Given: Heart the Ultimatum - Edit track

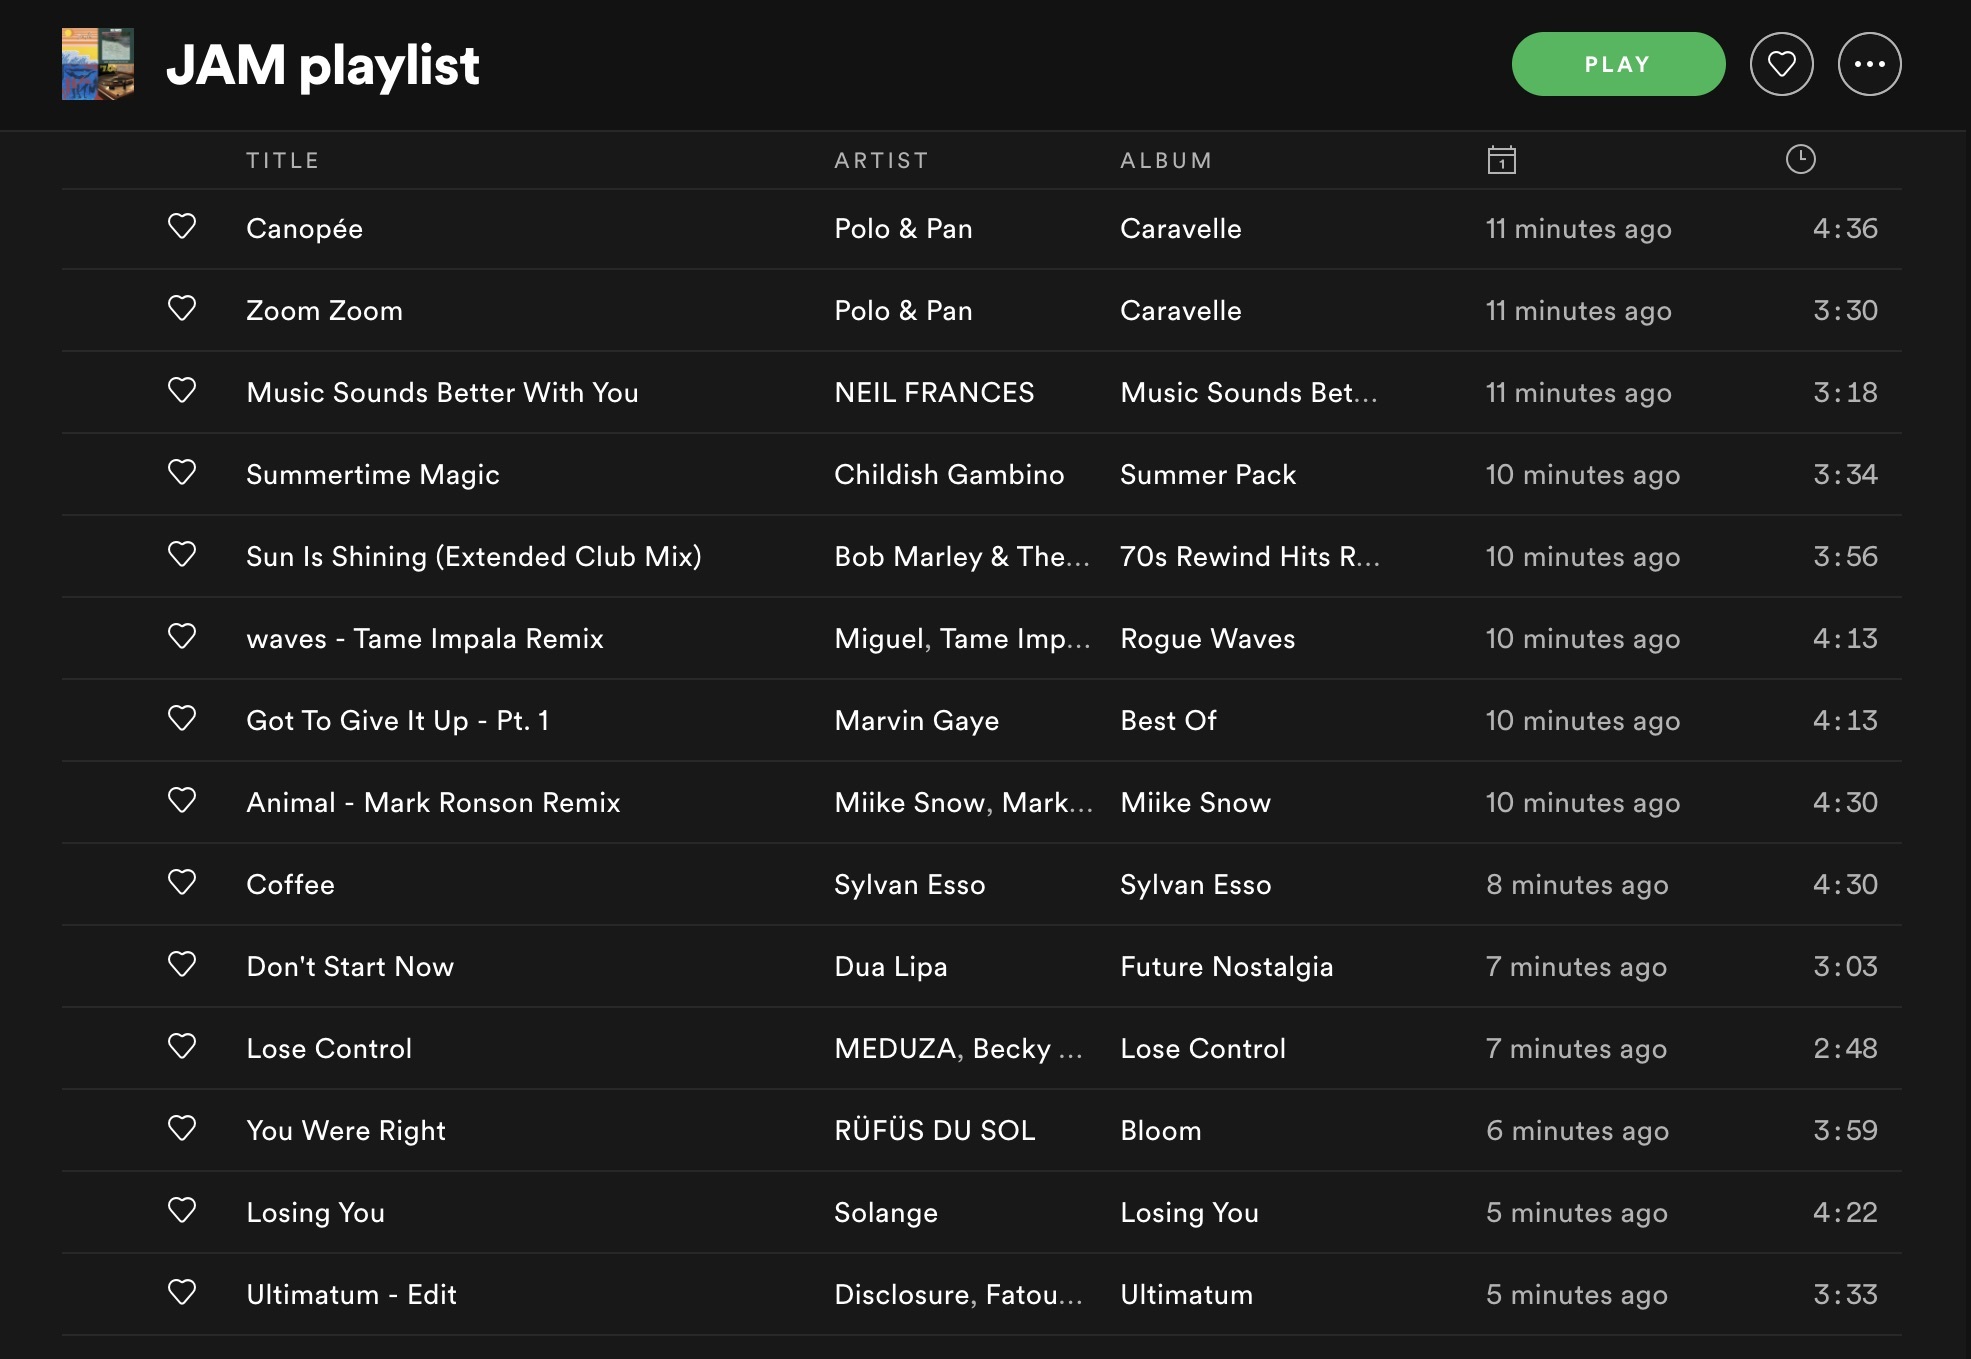Looking at the screenshot, I should pyautogui.click(x=182, y=1293).
